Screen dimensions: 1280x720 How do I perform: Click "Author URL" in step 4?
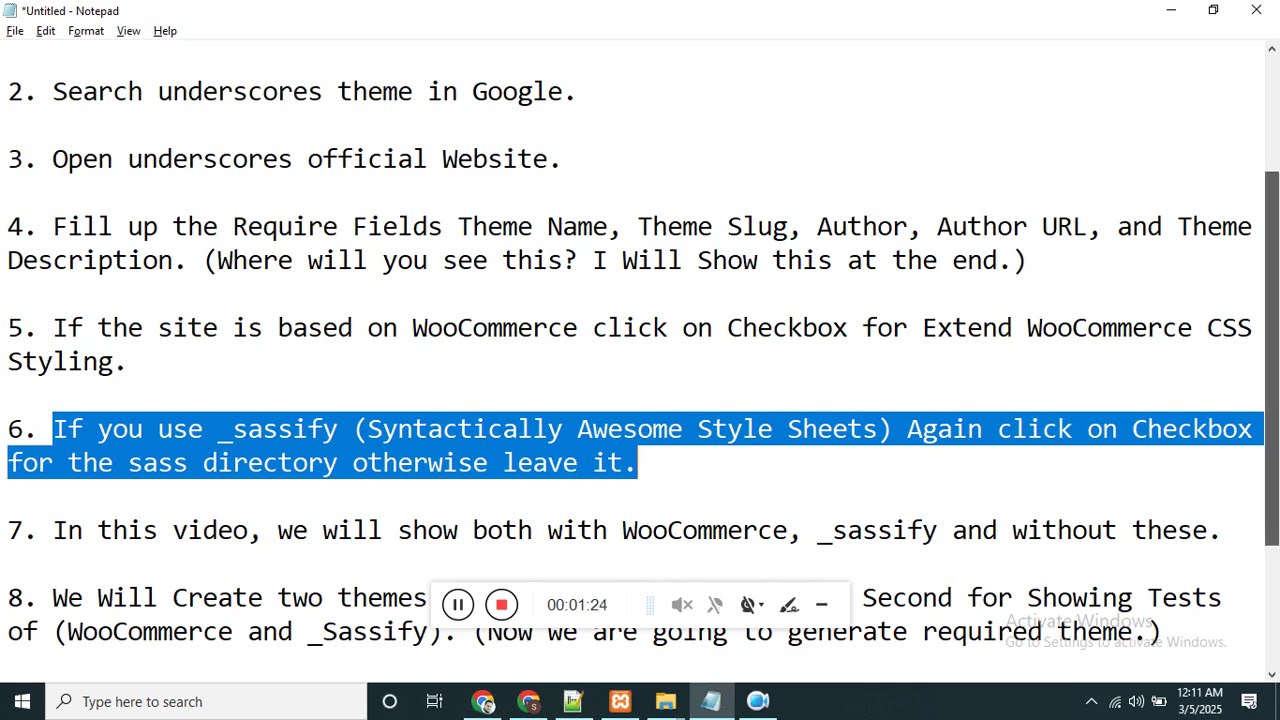pos(1011,227)
